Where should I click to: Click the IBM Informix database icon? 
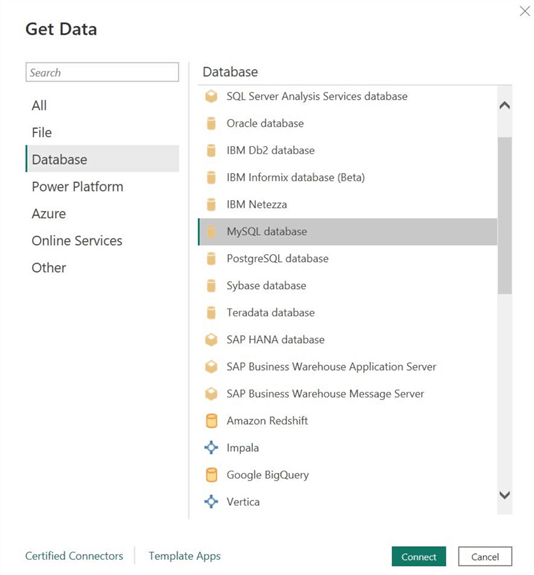click(211, 177)
